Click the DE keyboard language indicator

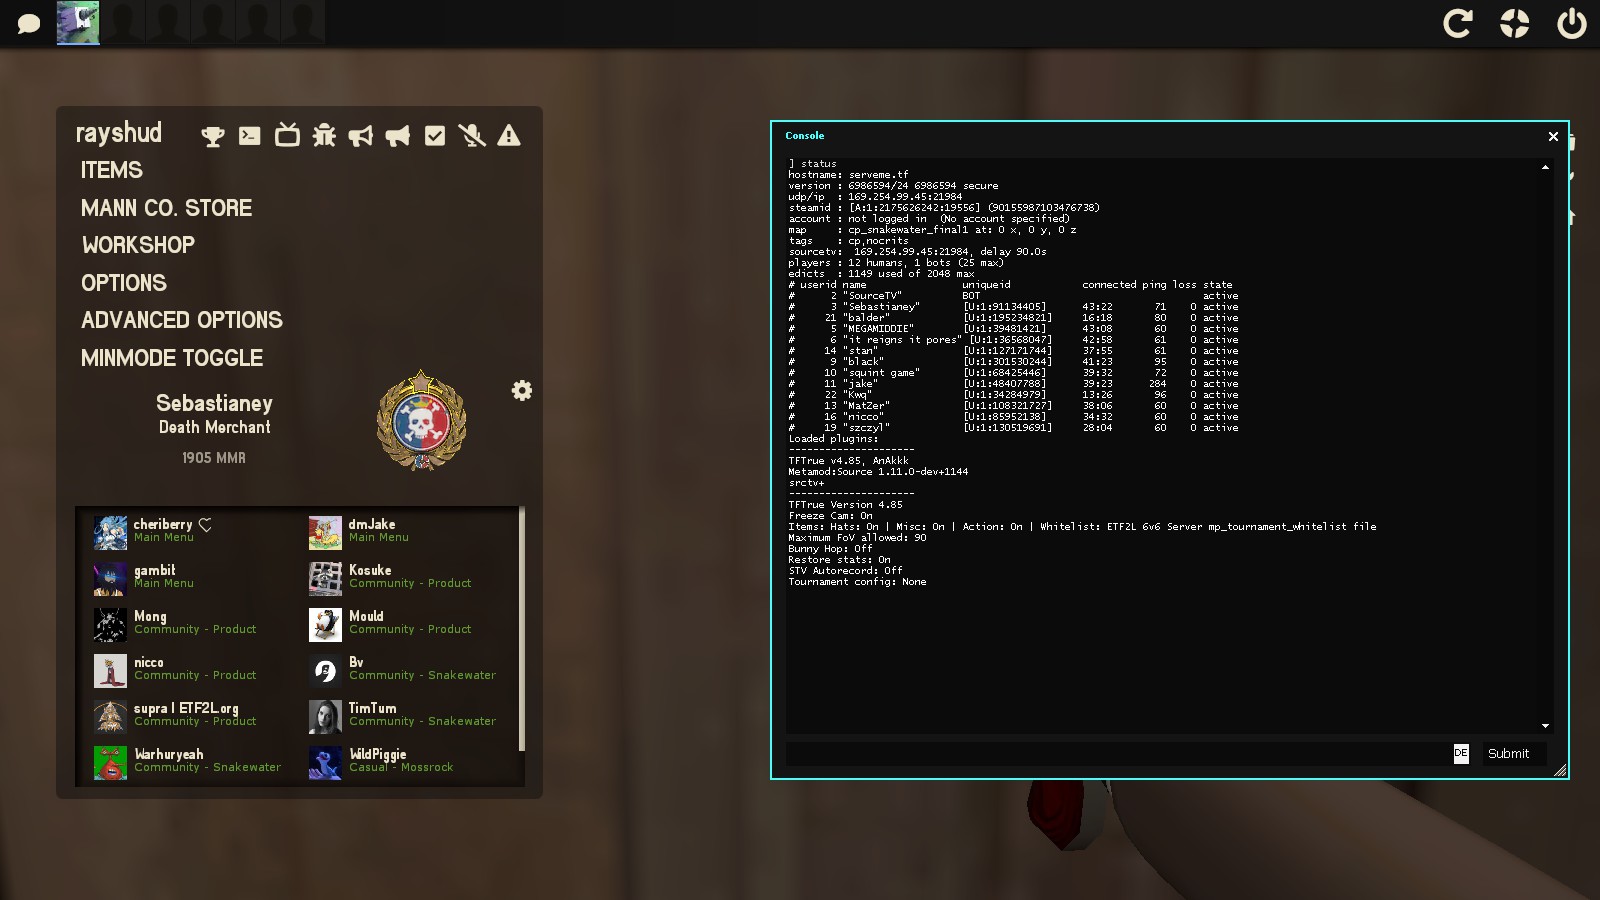click(x=1461, y=753)
